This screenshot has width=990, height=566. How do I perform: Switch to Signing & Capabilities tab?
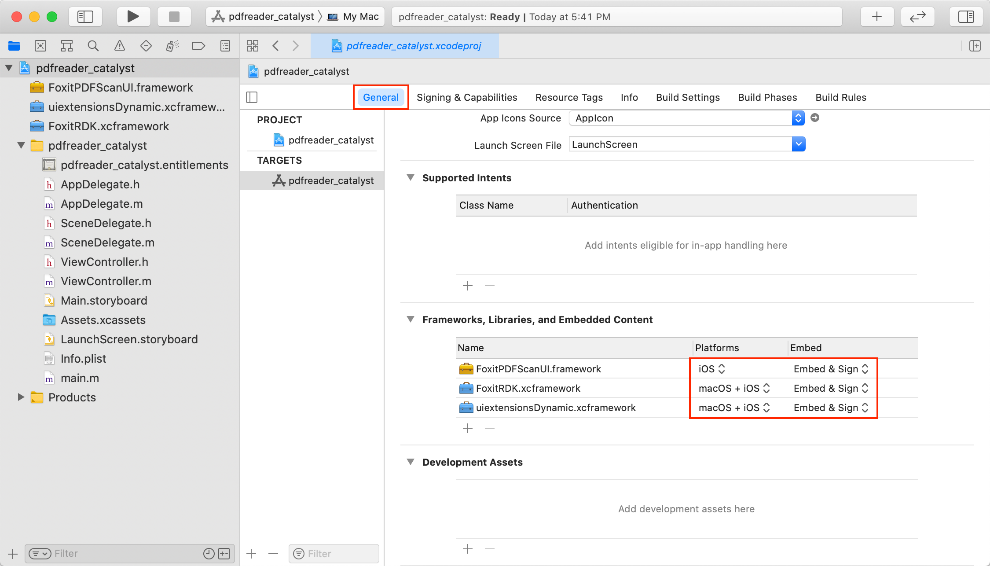point(467,97)
